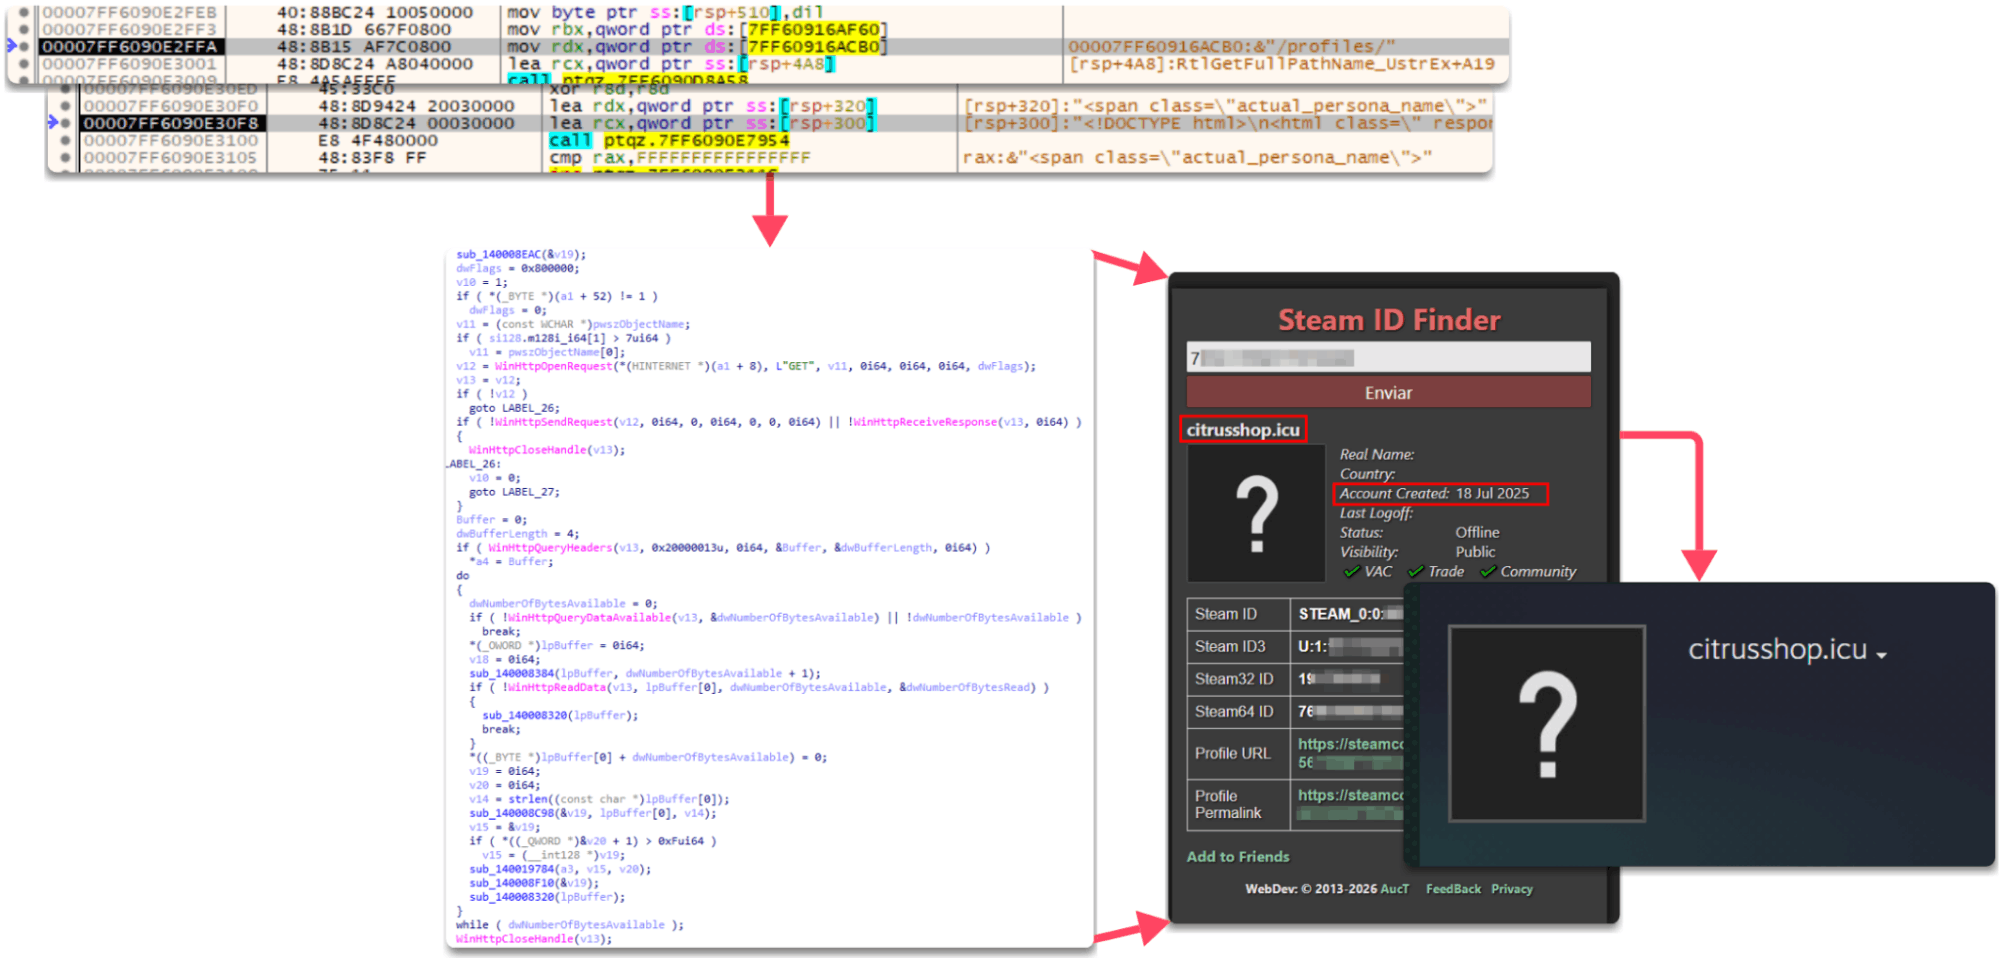Viewport: 1999px width, 958px height.
Task: Select highlighted address 00007FF6090E2FFA in the debugger
Action: 129,47
